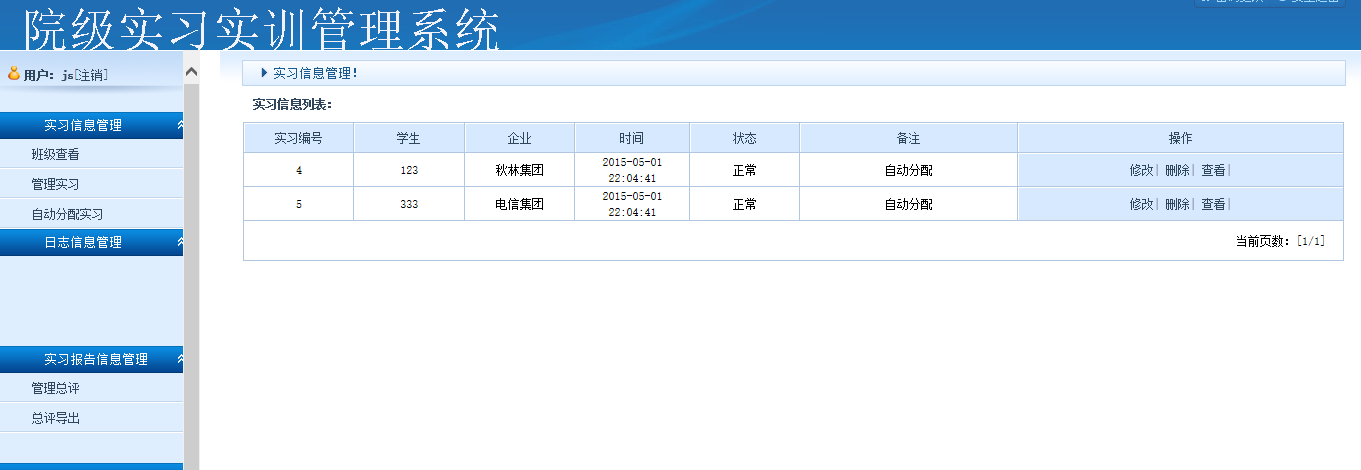Click the 正常 status in the 秋林集团 row
The image size is (1361, 470).
(x=745, y=171)
